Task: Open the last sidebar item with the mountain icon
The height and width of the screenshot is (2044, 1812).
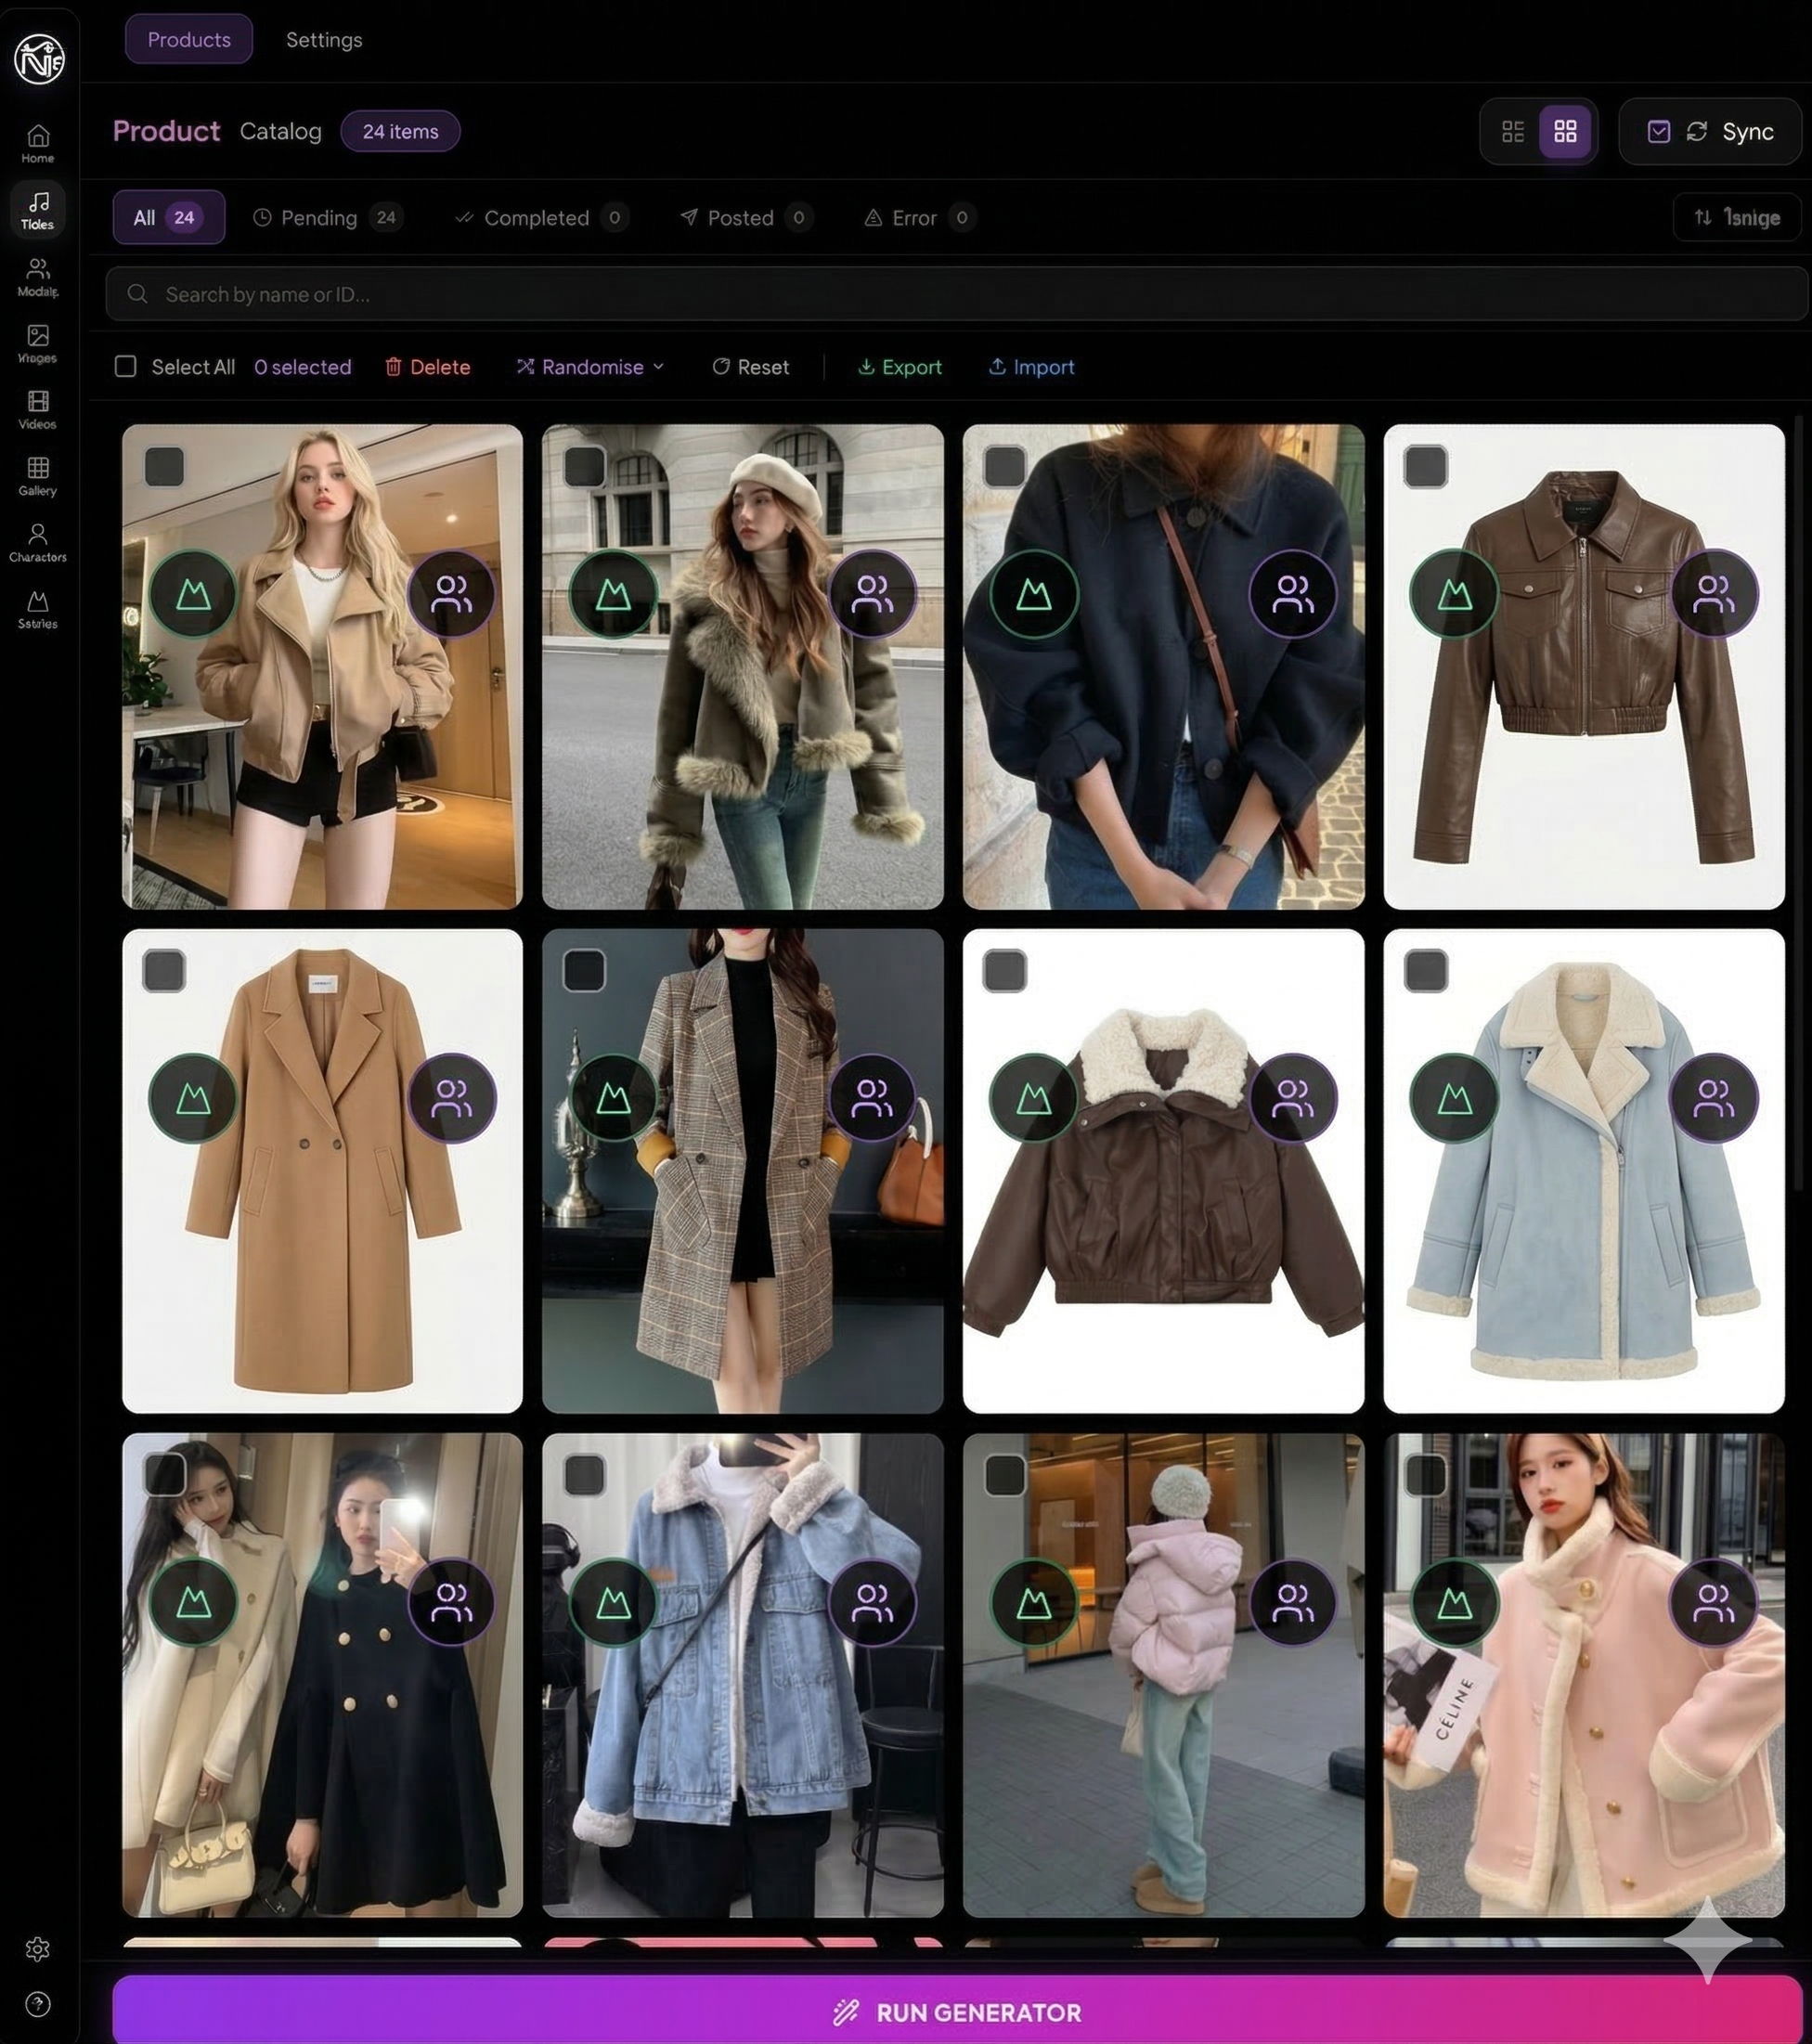Action: coord(38,609)
